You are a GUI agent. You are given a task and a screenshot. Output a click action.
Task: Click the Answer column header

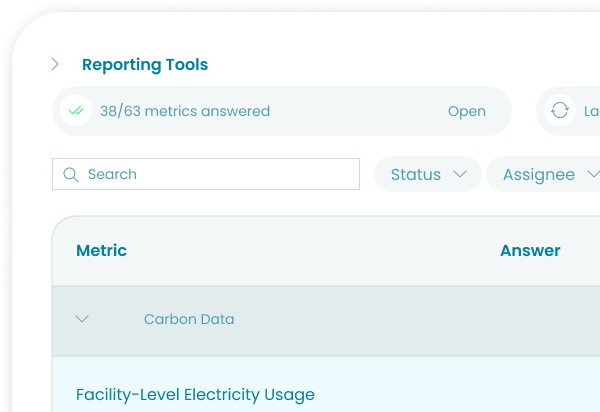coord(530,251)
